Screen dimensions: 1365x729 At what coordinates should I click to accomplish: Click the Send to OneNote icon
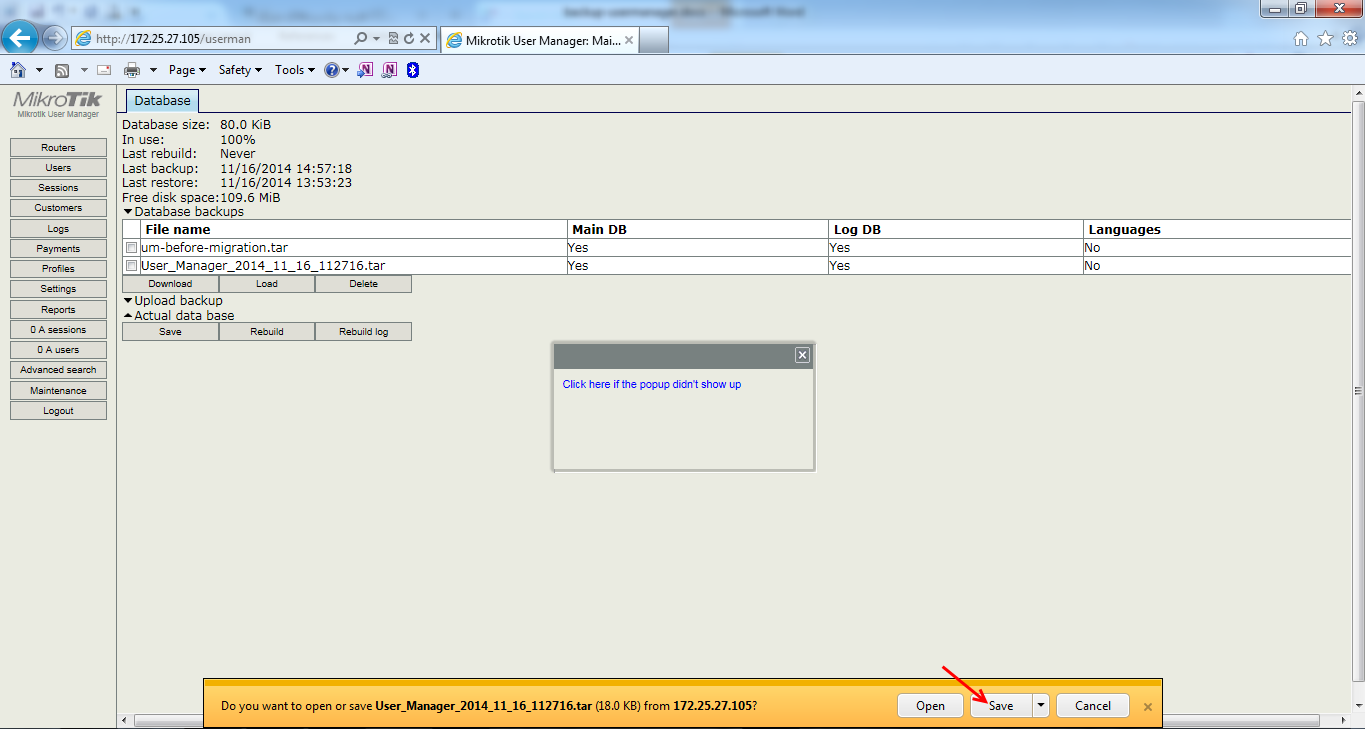click(x=366, y=70)
